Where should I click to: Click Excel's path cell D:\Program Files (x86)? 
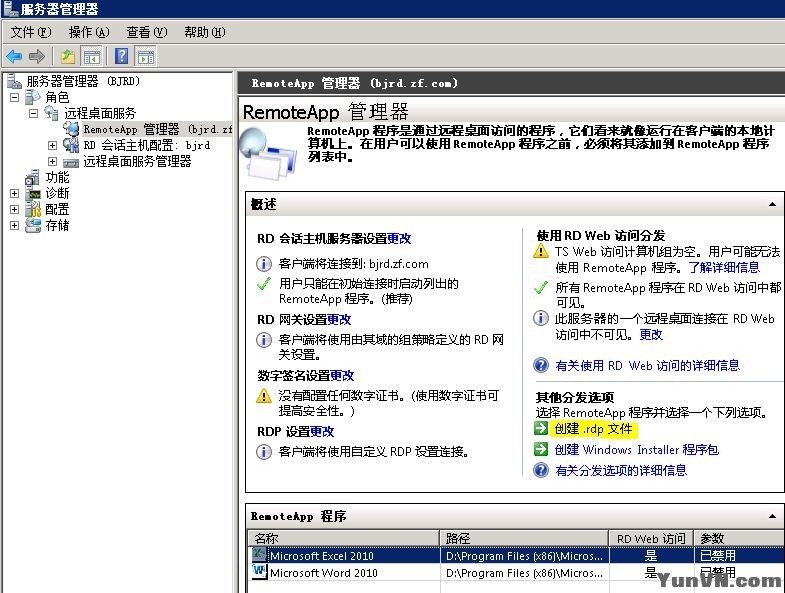tap(524, 555)
